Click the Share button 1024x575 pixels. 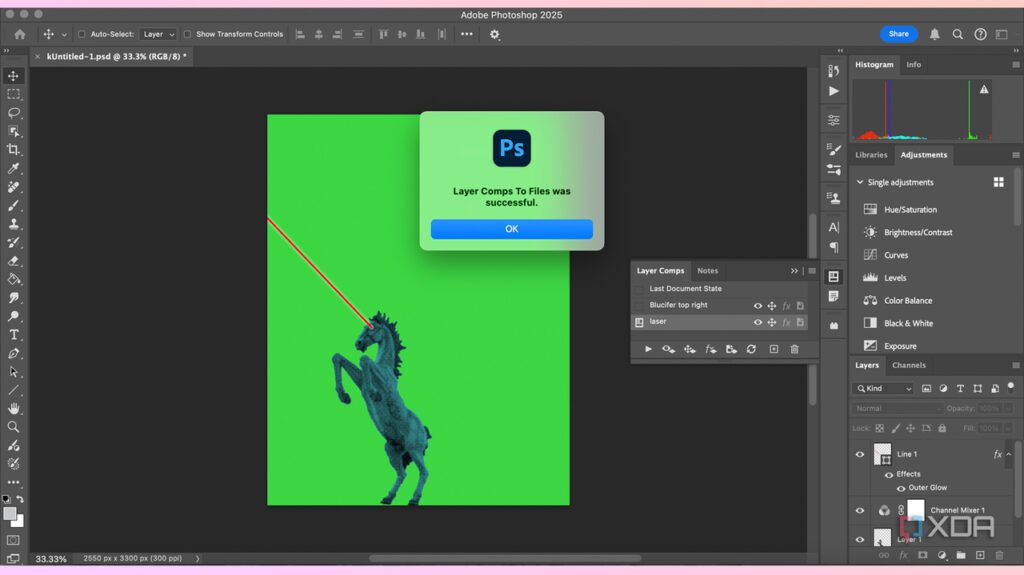coord(899,34)
